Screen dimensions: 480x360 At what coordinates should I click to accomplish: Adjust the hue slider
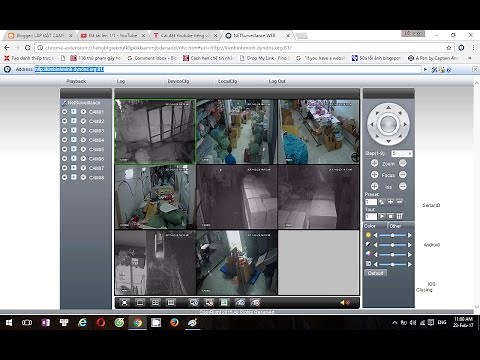pyautogui.click(x=393, y=264)
